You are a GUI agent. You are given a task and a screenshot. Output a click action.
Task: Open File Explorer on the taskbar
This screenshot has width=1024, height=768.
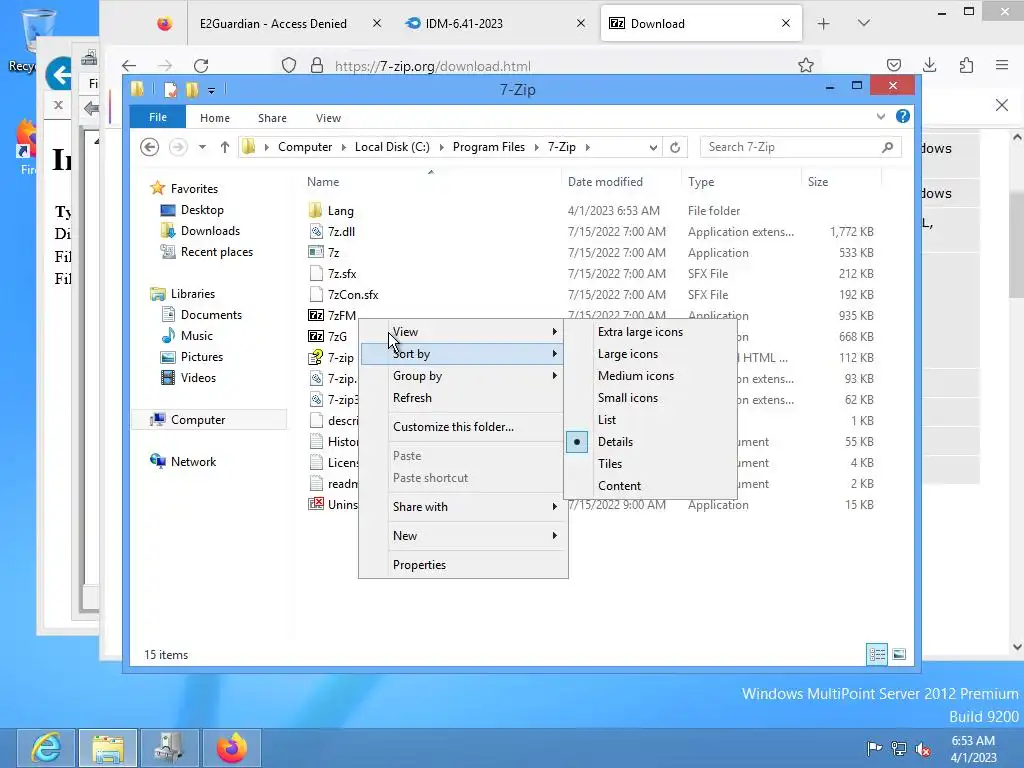point(108,748)
